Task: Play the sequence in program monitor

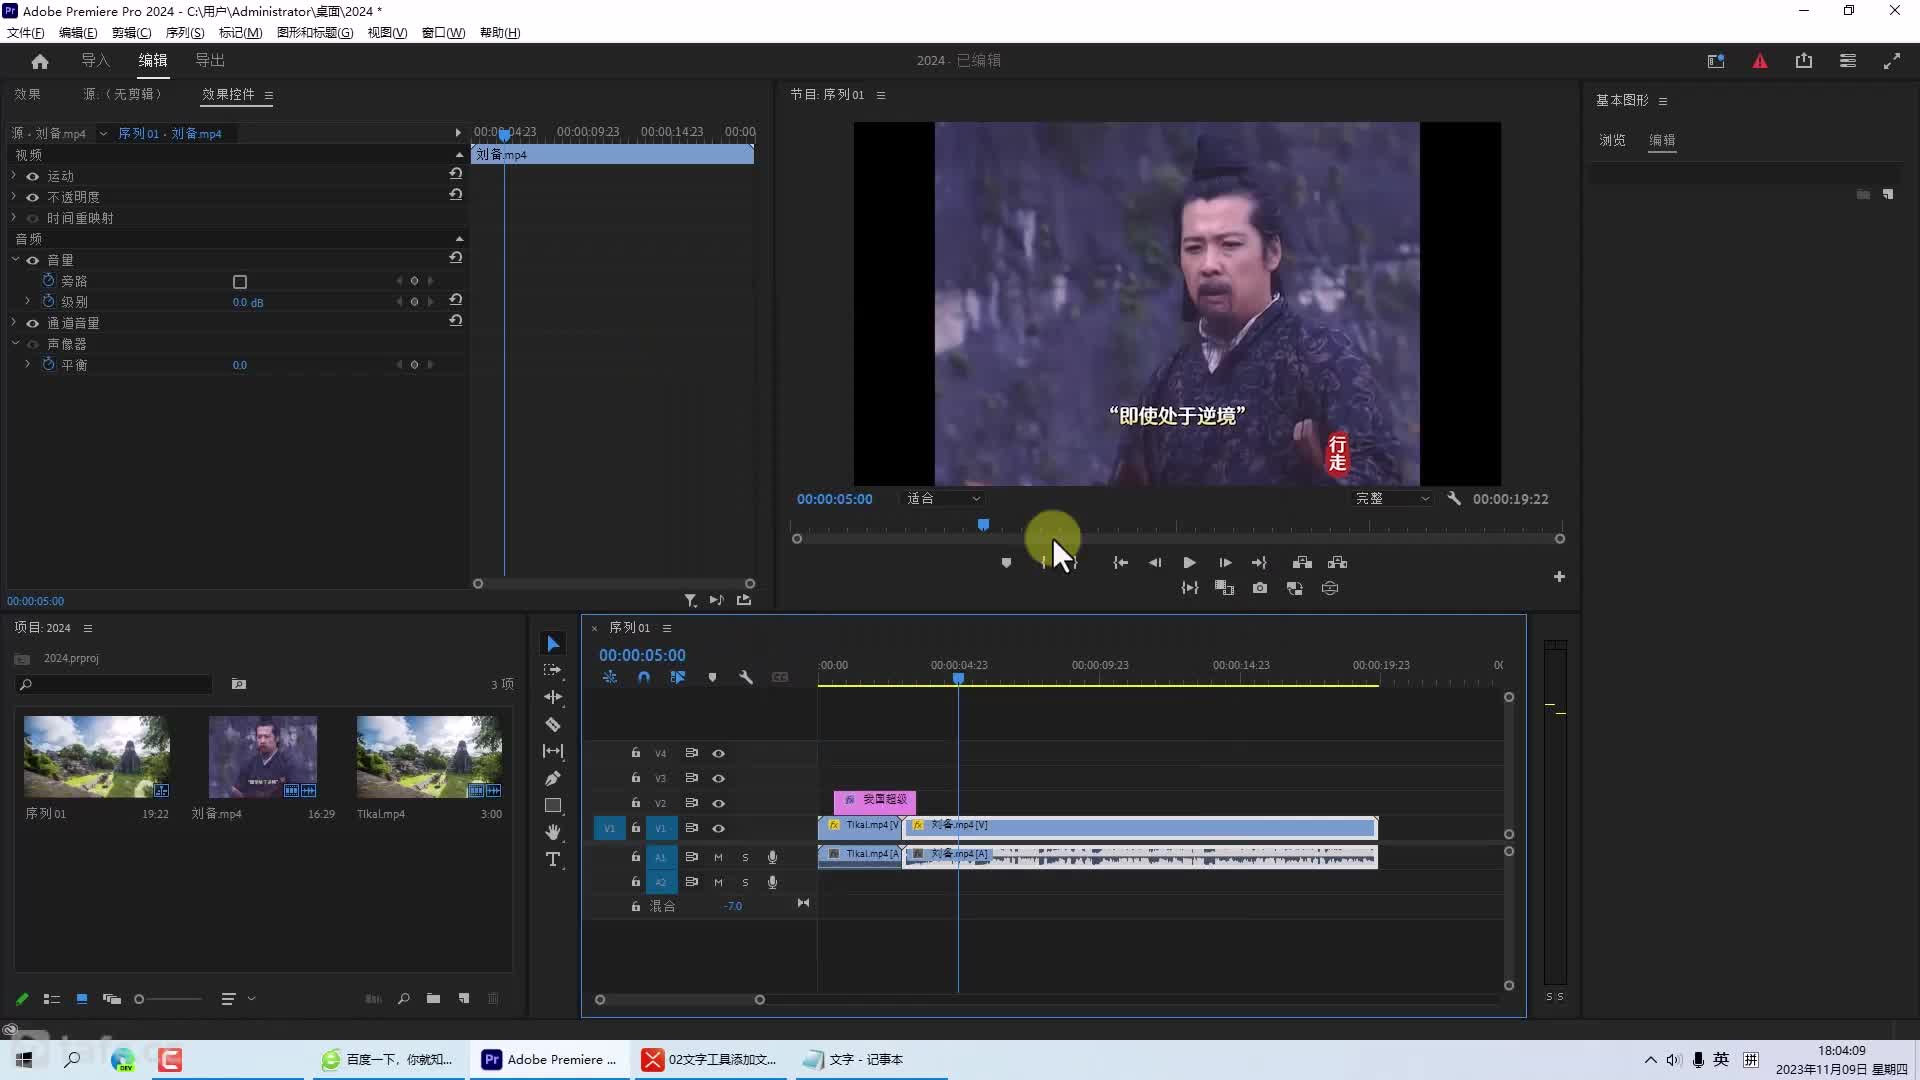Action: (x=1189, y=563)
